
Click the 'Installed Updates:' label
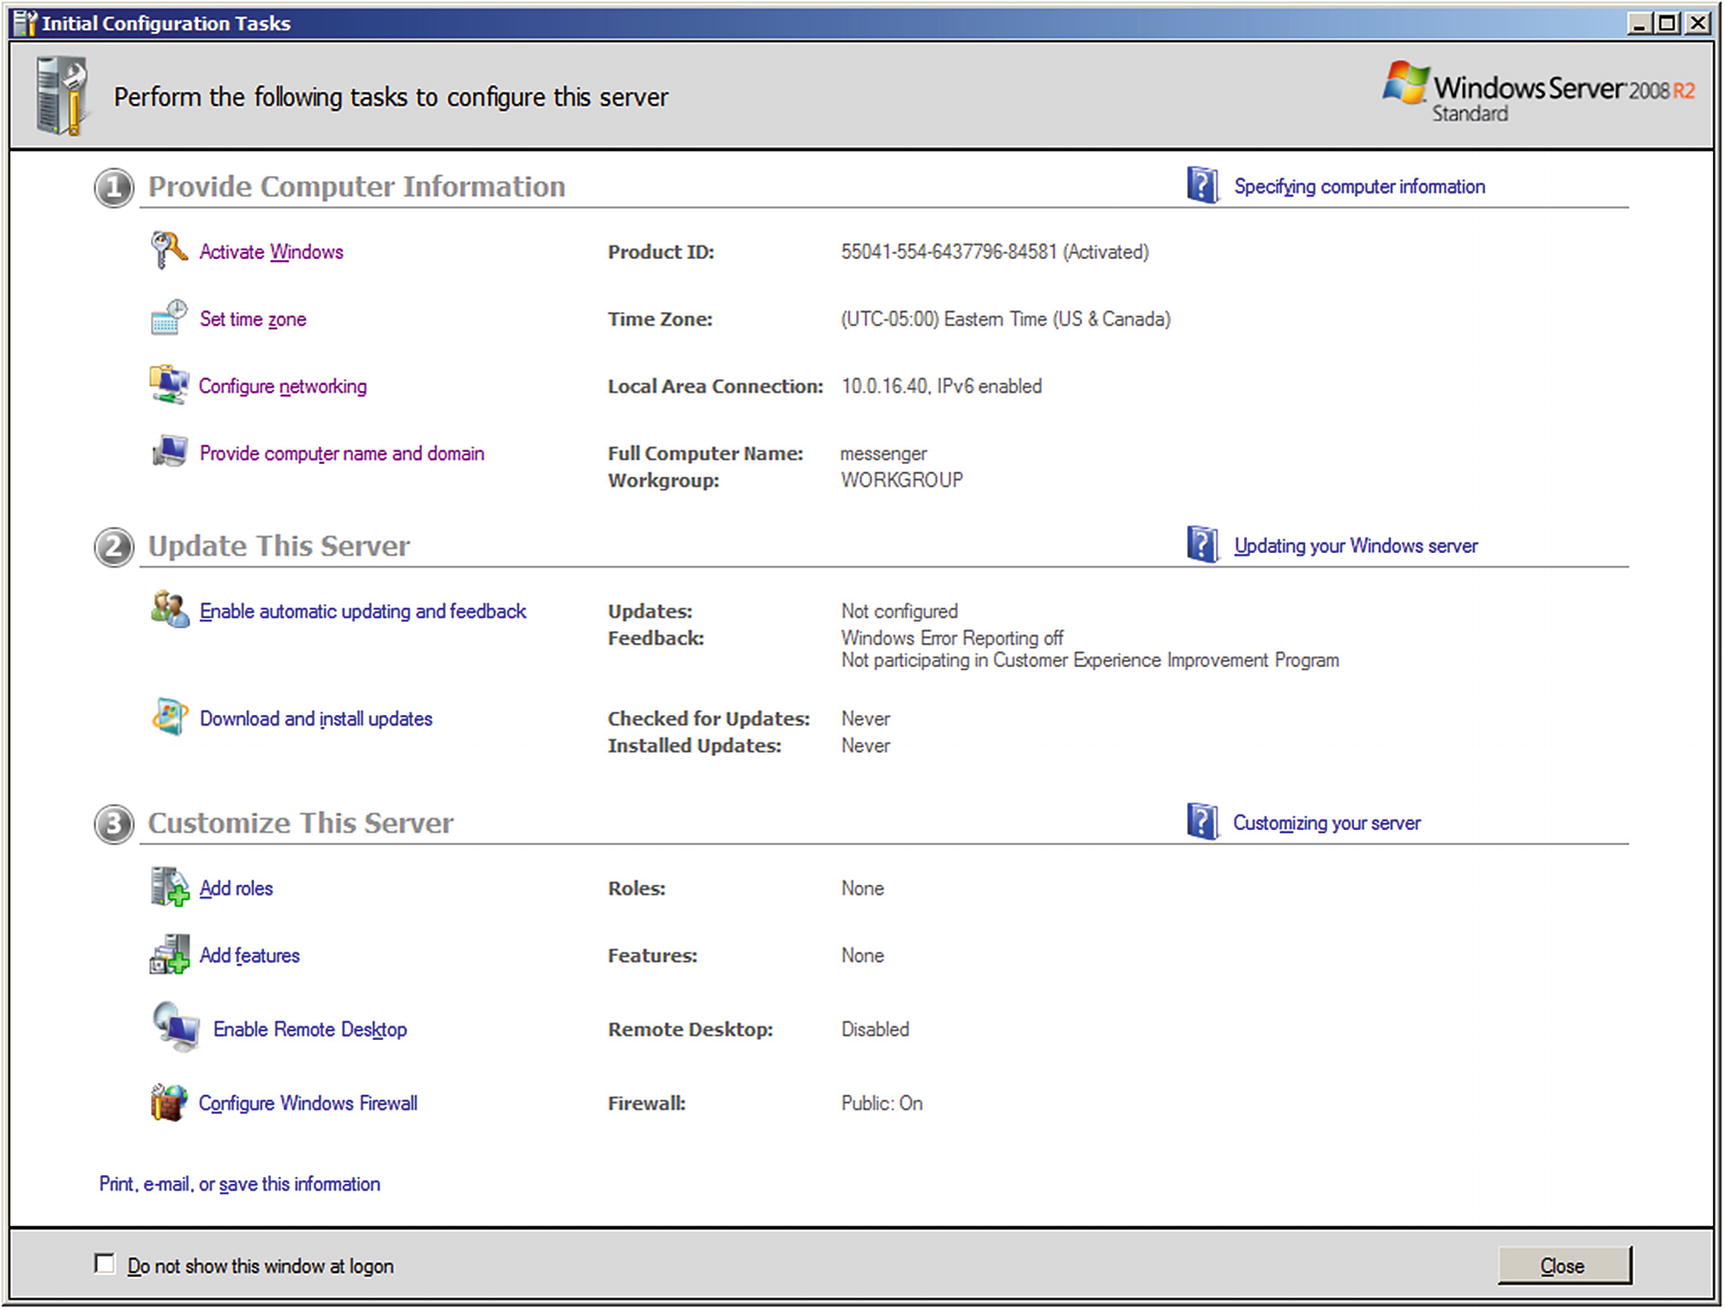(695, 745)
